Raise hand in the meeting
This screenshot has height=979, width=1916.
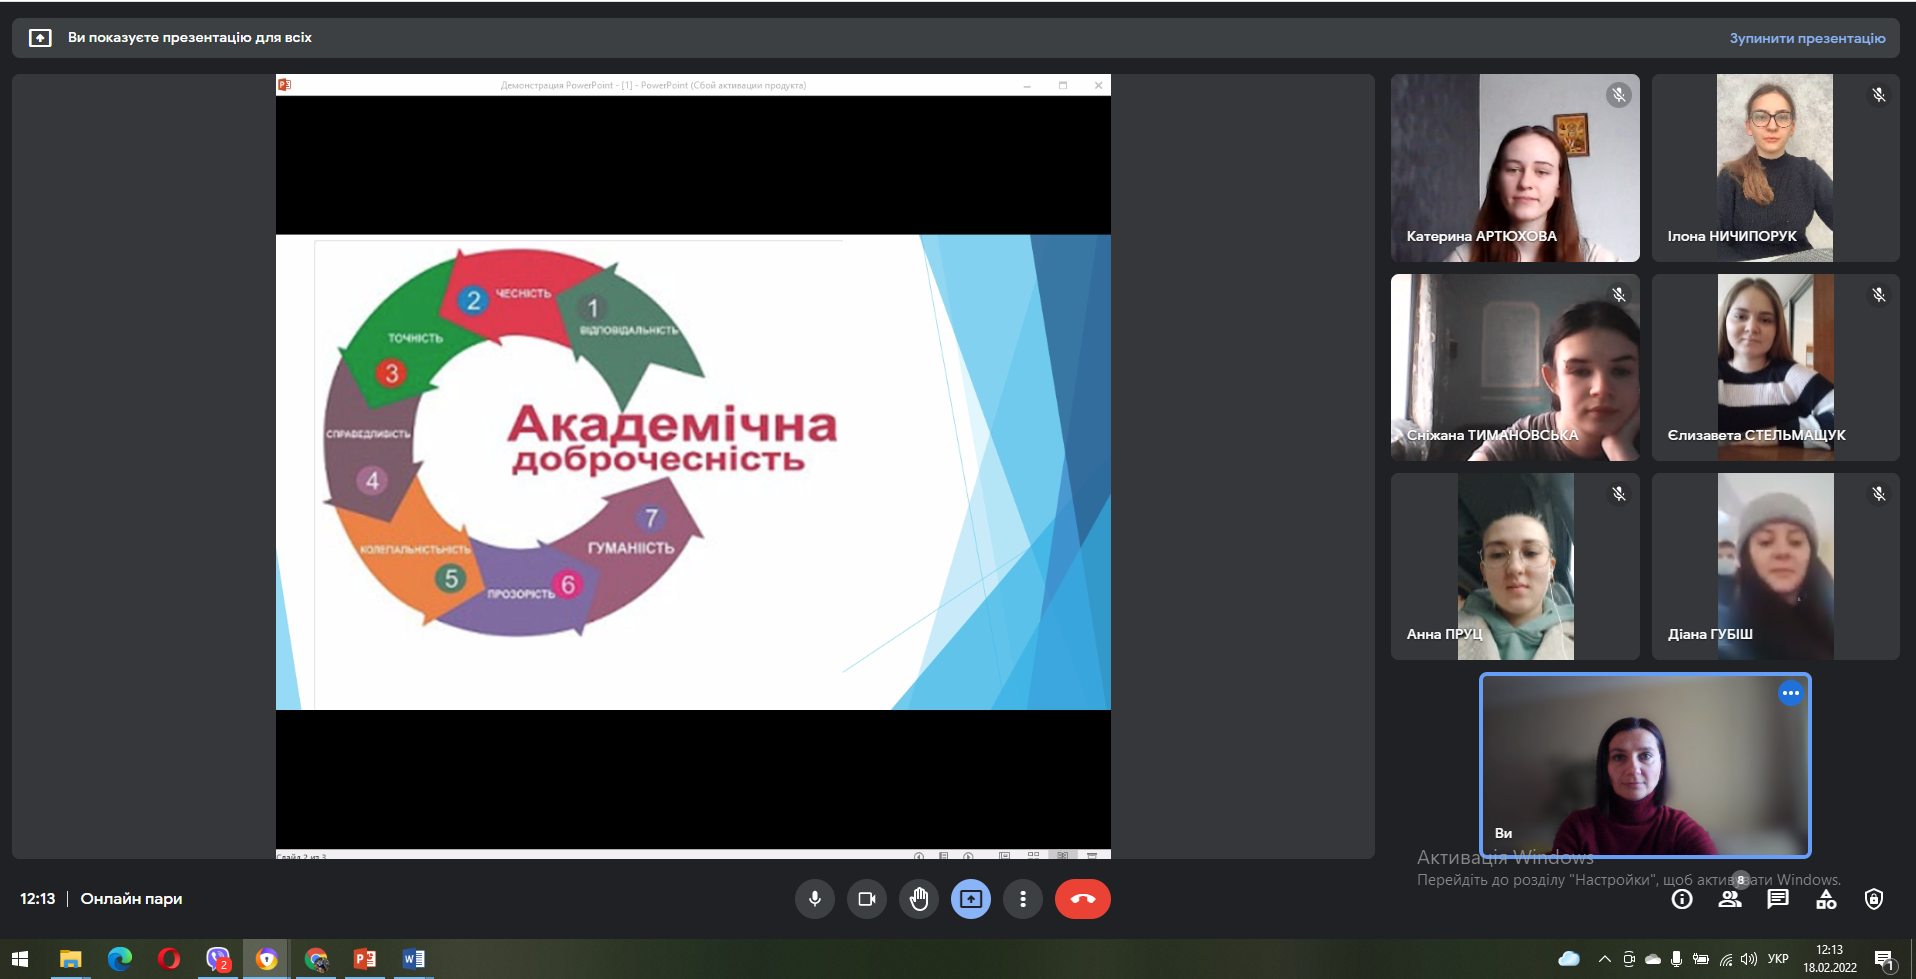coord(919,899)
